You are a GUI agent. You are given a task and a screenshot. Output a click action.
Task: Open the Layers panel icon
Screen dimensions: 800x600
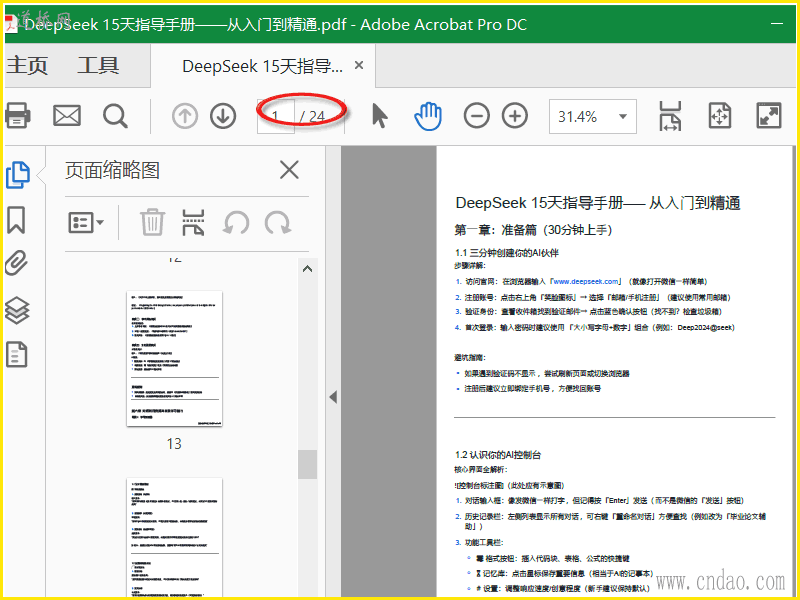tap(17, 310)
